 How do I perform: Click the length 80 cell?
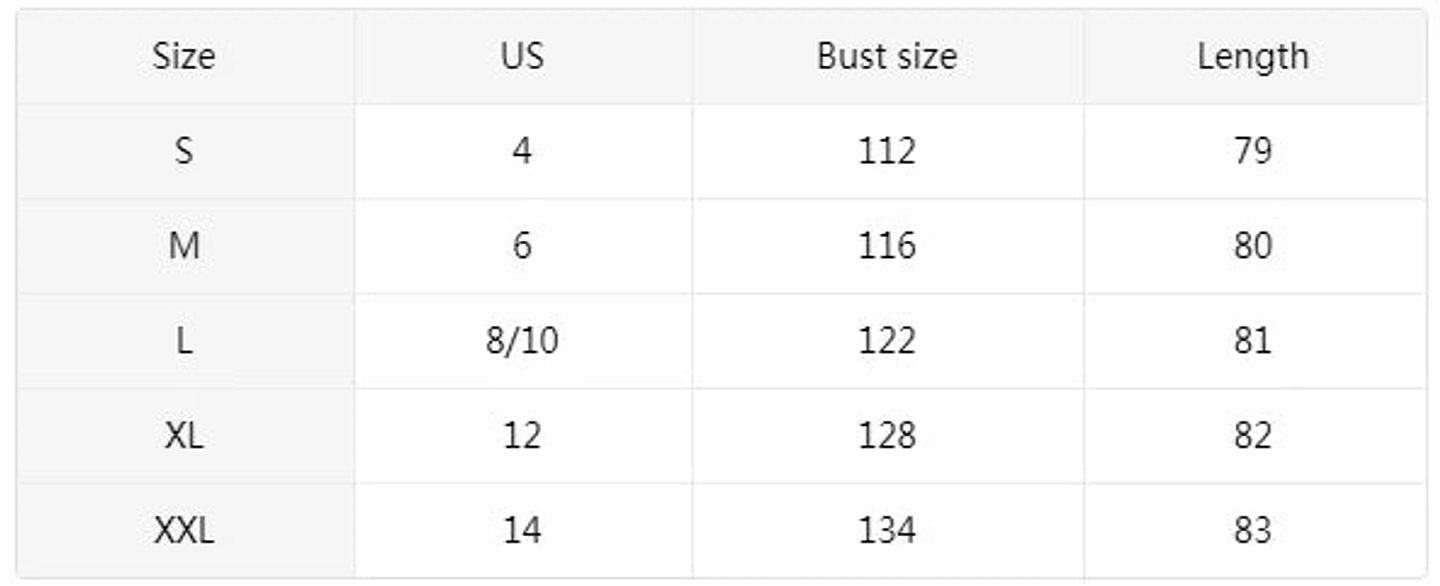click(1252, 246)
